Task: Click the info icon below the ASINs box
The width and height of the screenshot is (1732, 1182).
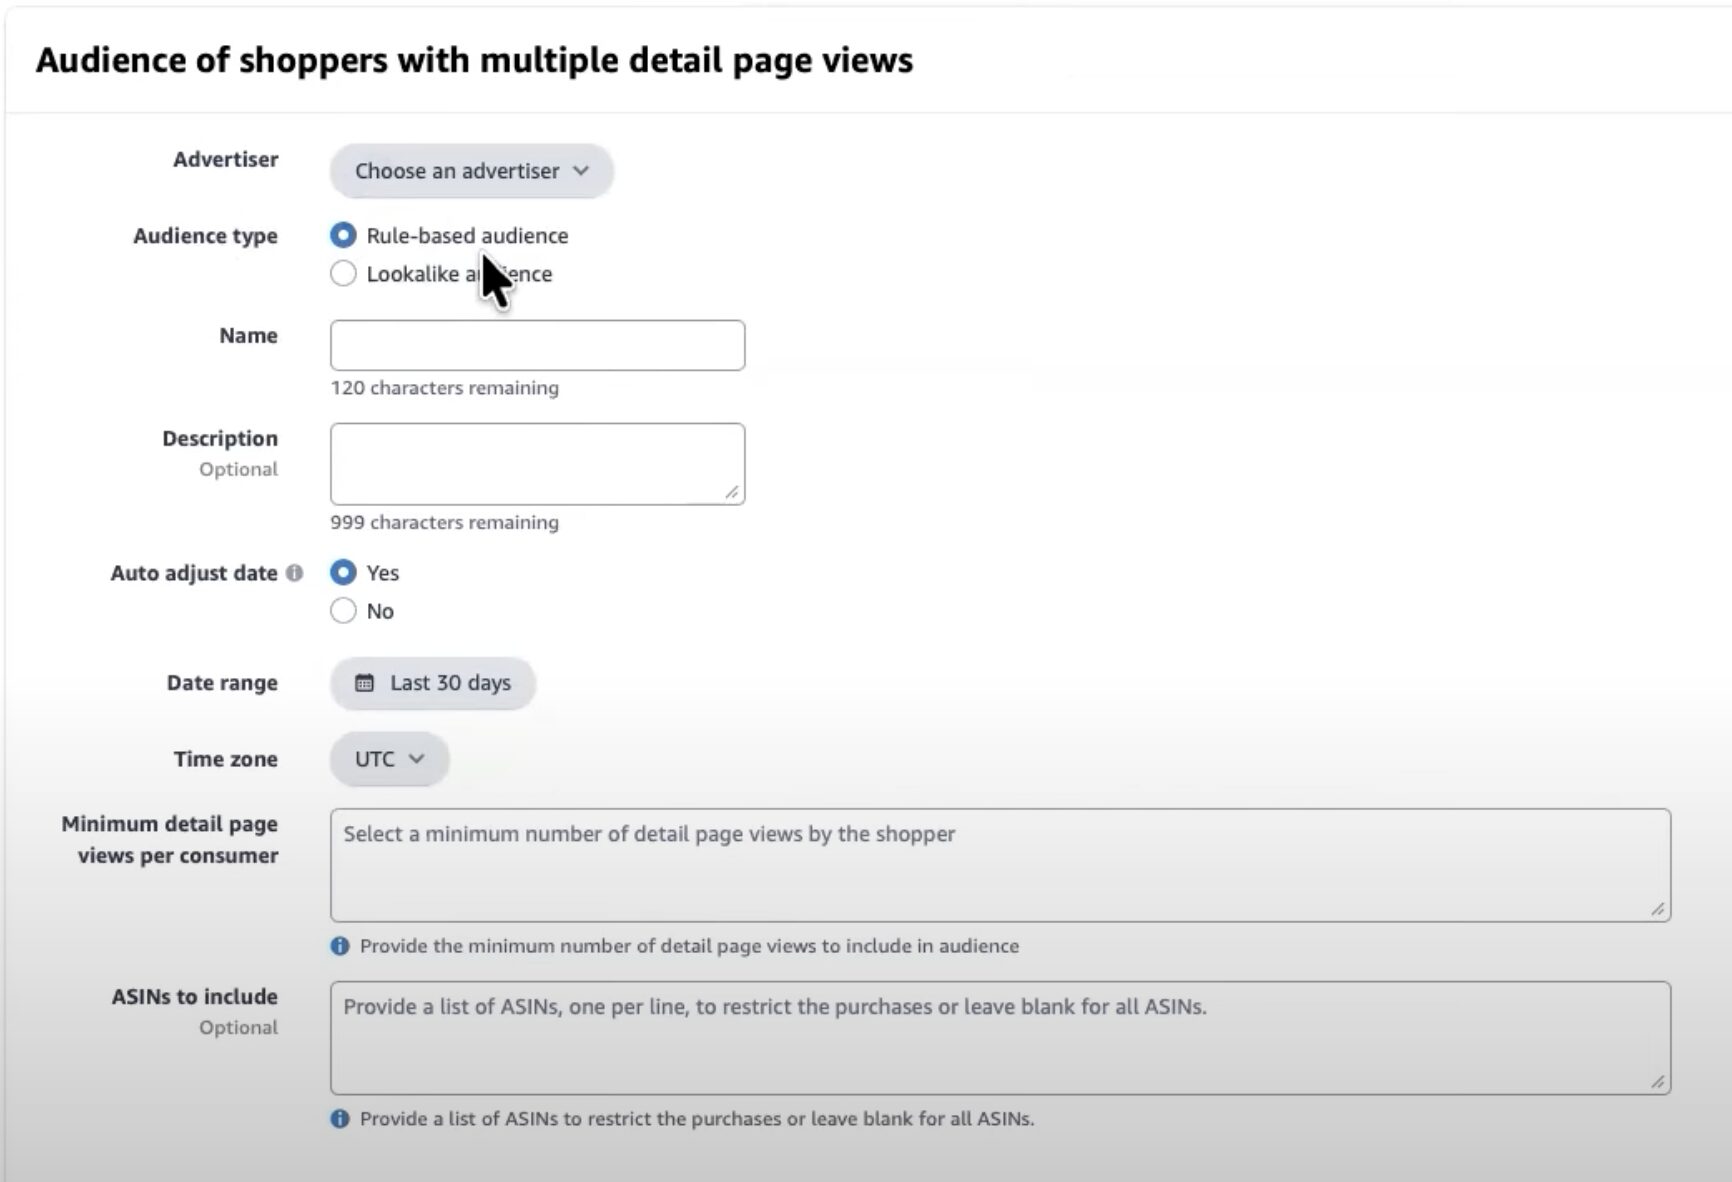Action: point(340,1119)
